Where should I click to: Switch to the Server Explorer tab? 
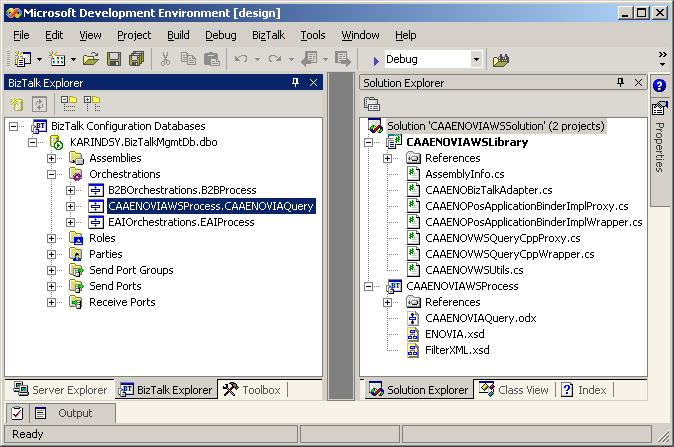(60, 389)
